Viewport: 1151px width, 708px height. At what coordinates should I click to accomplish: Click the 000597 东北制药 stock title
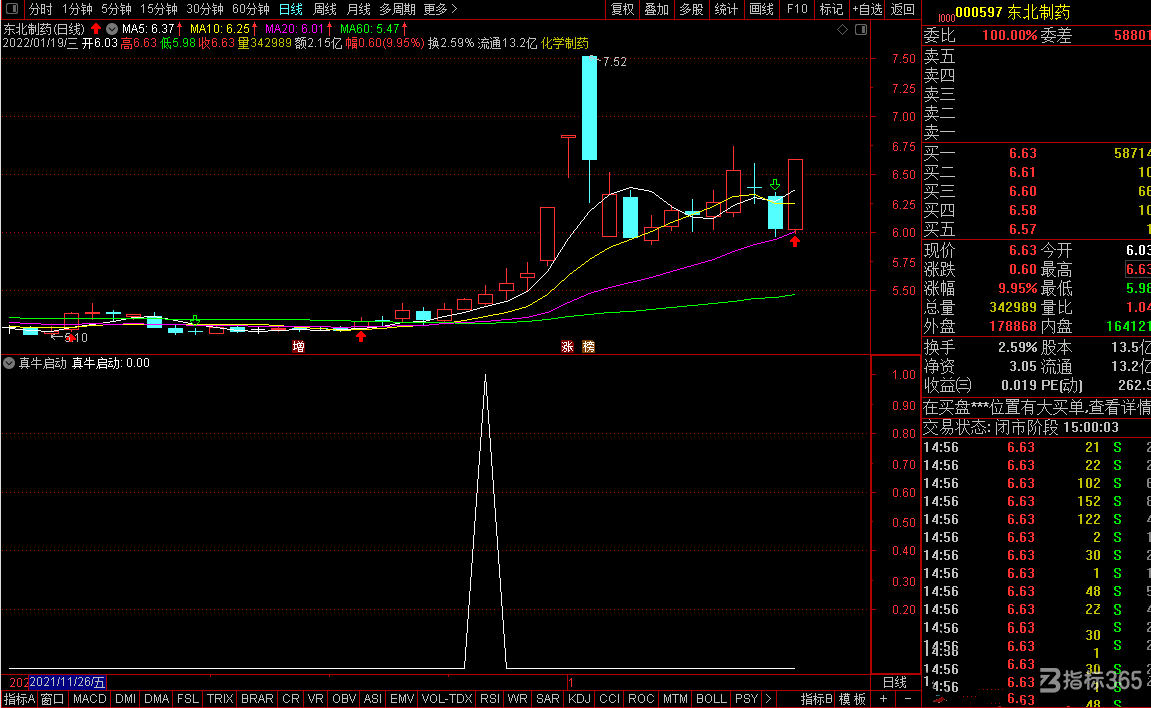point(1013,12)
